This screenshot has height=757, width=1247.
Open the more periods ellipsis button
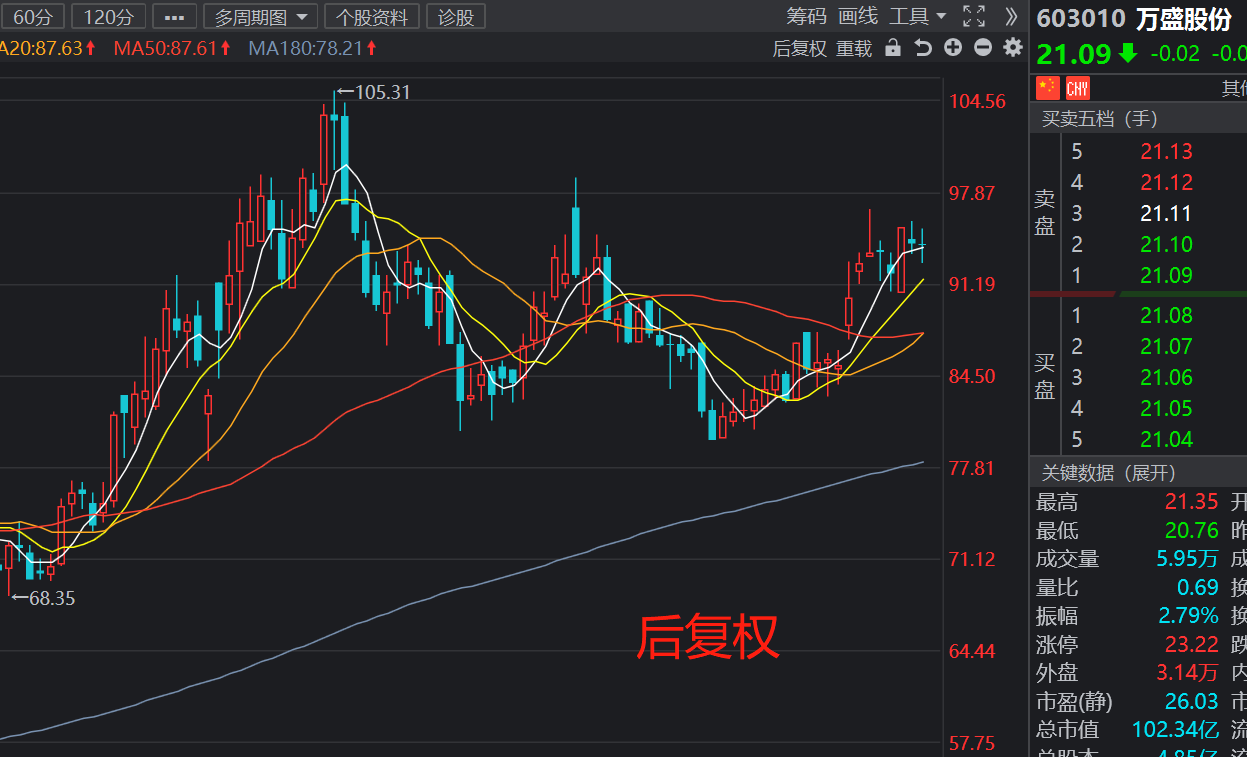174,16
